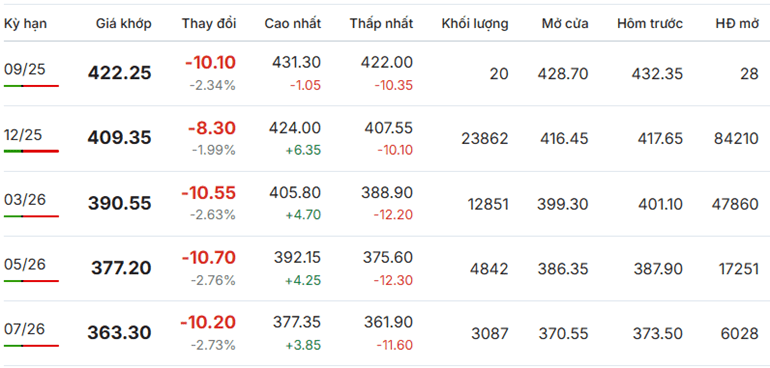Select the 03/26 contract term
This screenshot has height=368, width=770.
(x=25, y=199)
